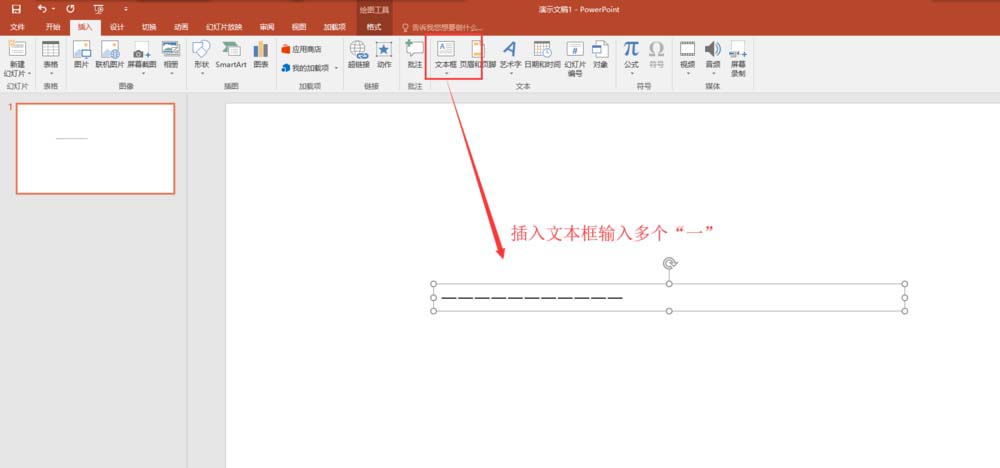
Task: Open the 文件 (File) menu
Action: pos(17,27)
